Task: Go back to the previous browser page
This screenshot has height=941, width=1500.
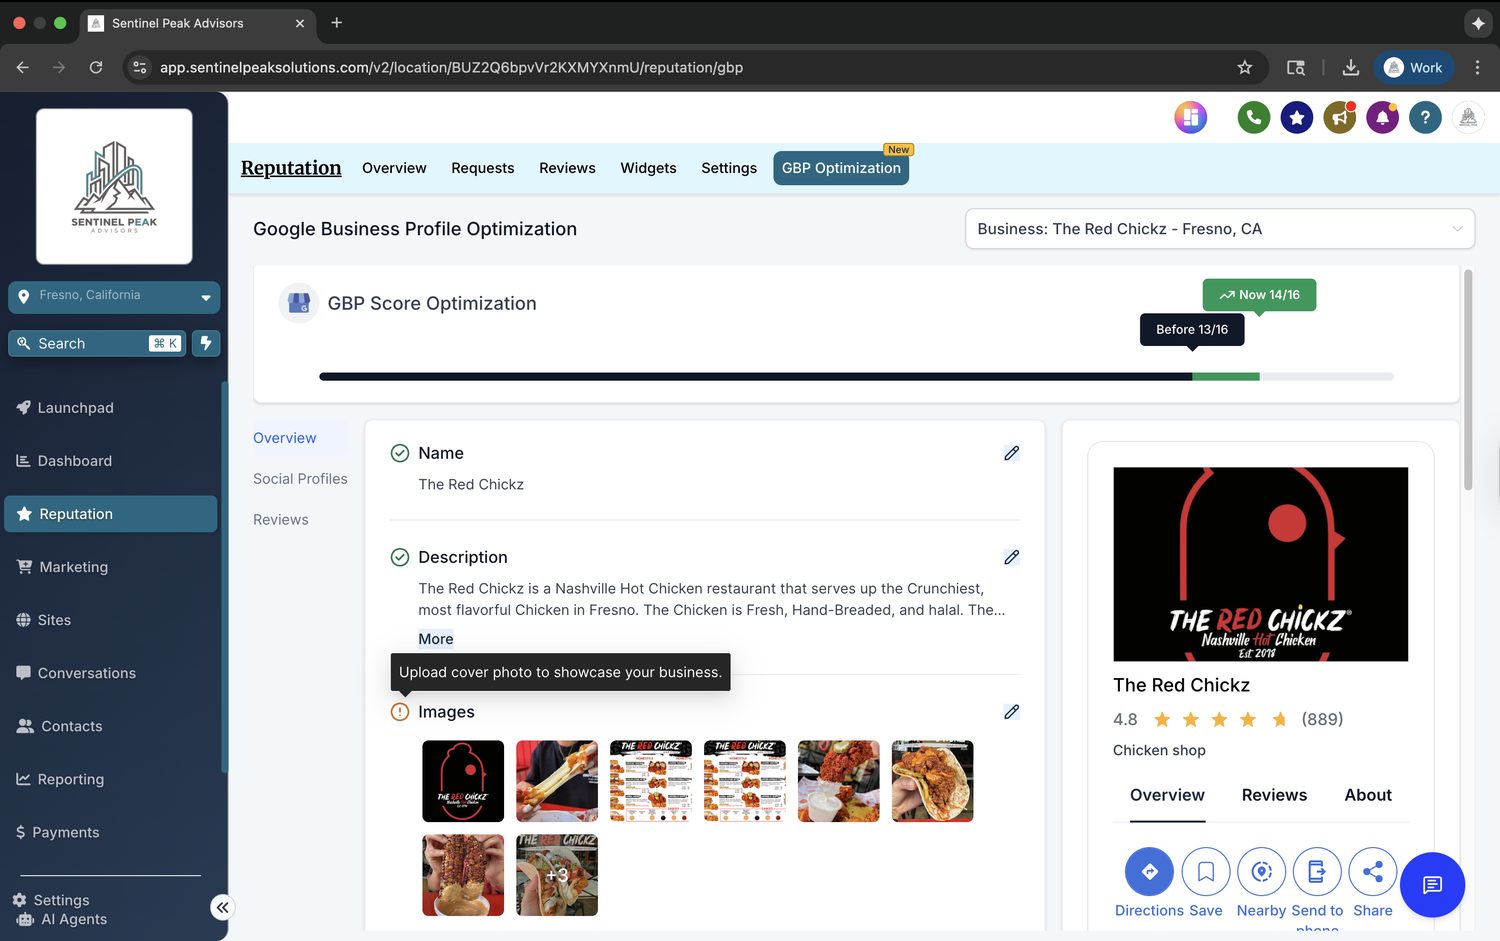Action: click(x=23, y=67)
